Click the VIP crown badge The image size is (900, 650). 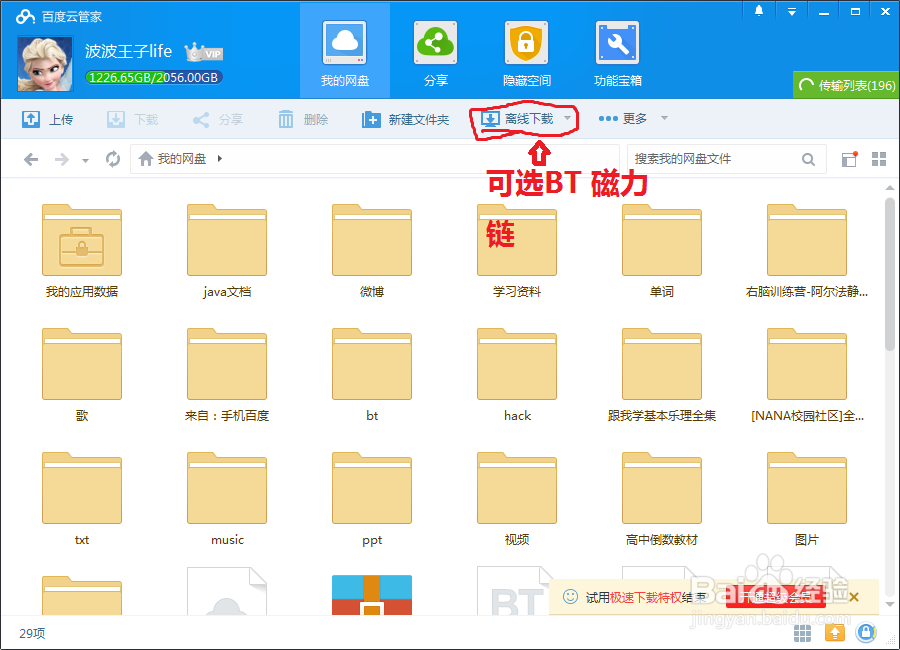pyautogui.click(x=204, y=52)
